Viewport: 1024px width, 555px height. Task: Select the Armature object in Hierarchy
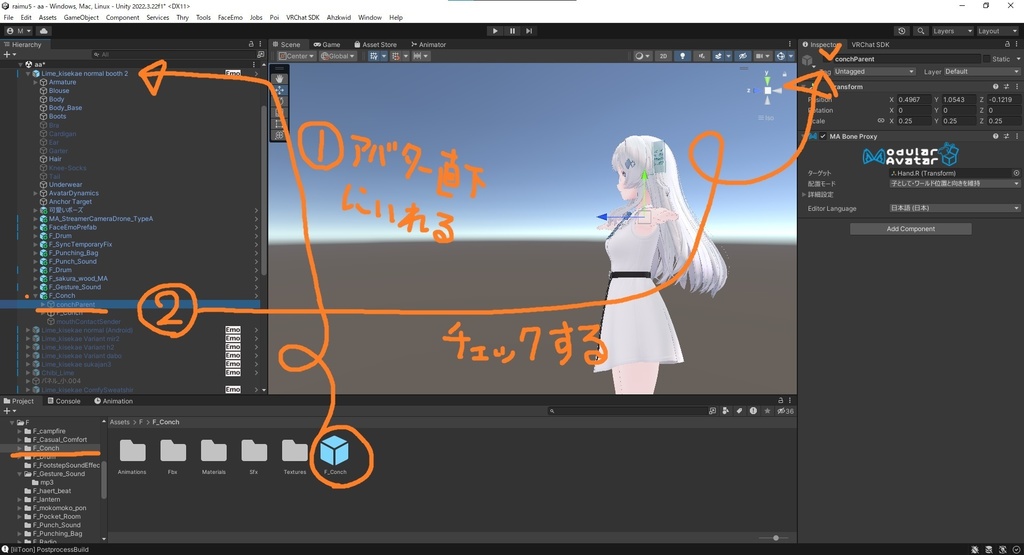(62, 82)
